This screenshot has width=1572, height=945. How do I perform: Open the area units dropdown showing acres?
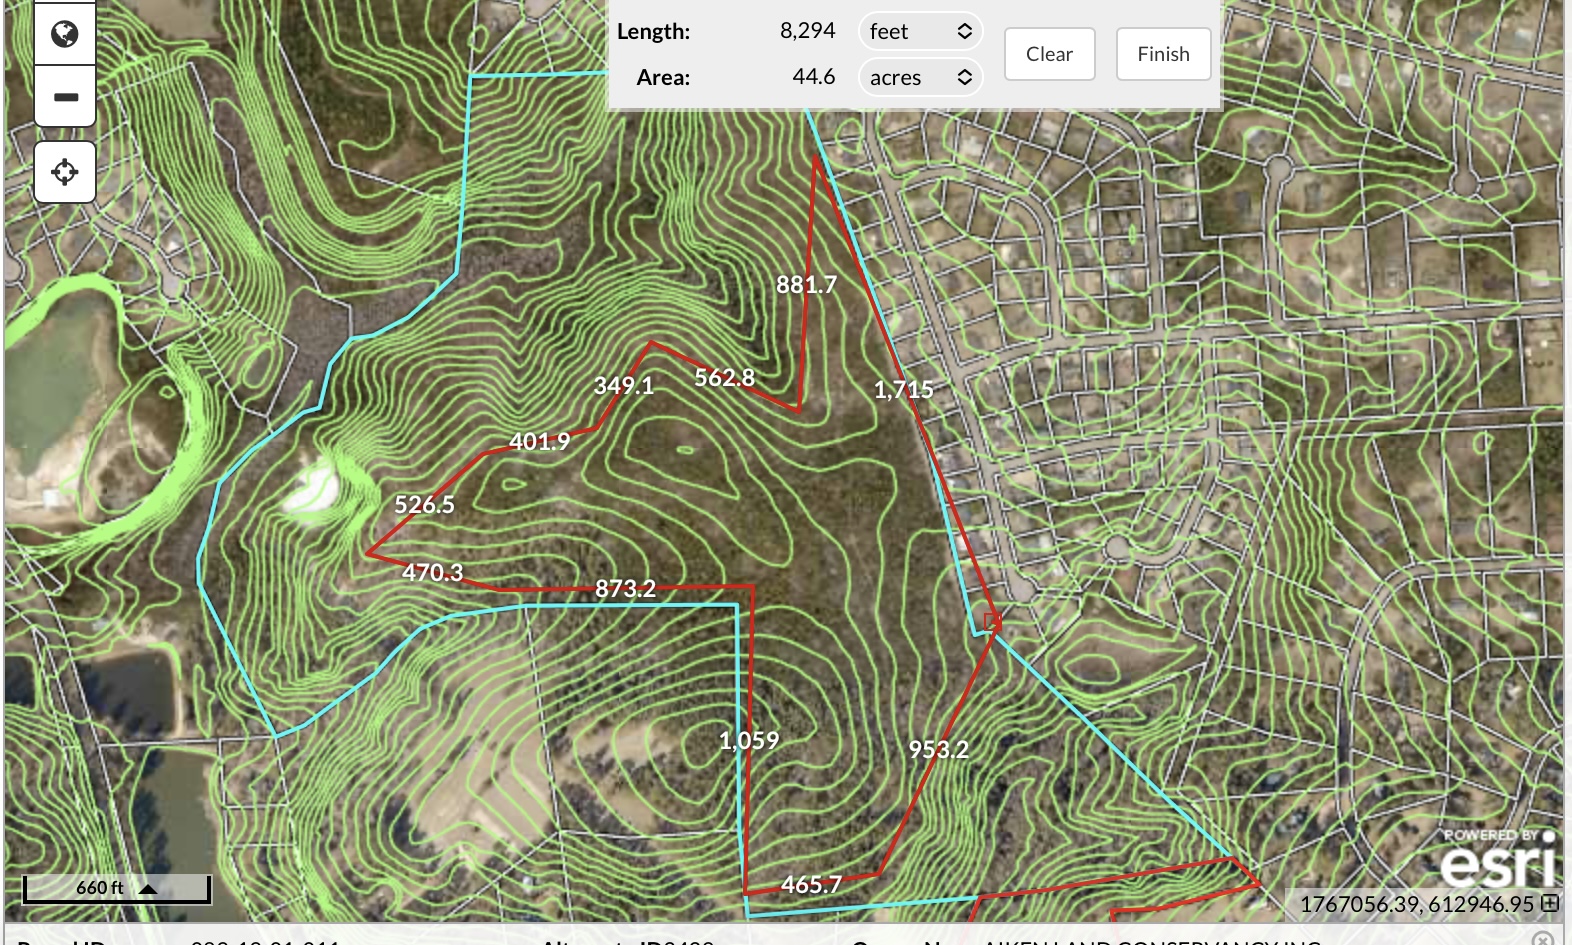(x=920, y=77)
